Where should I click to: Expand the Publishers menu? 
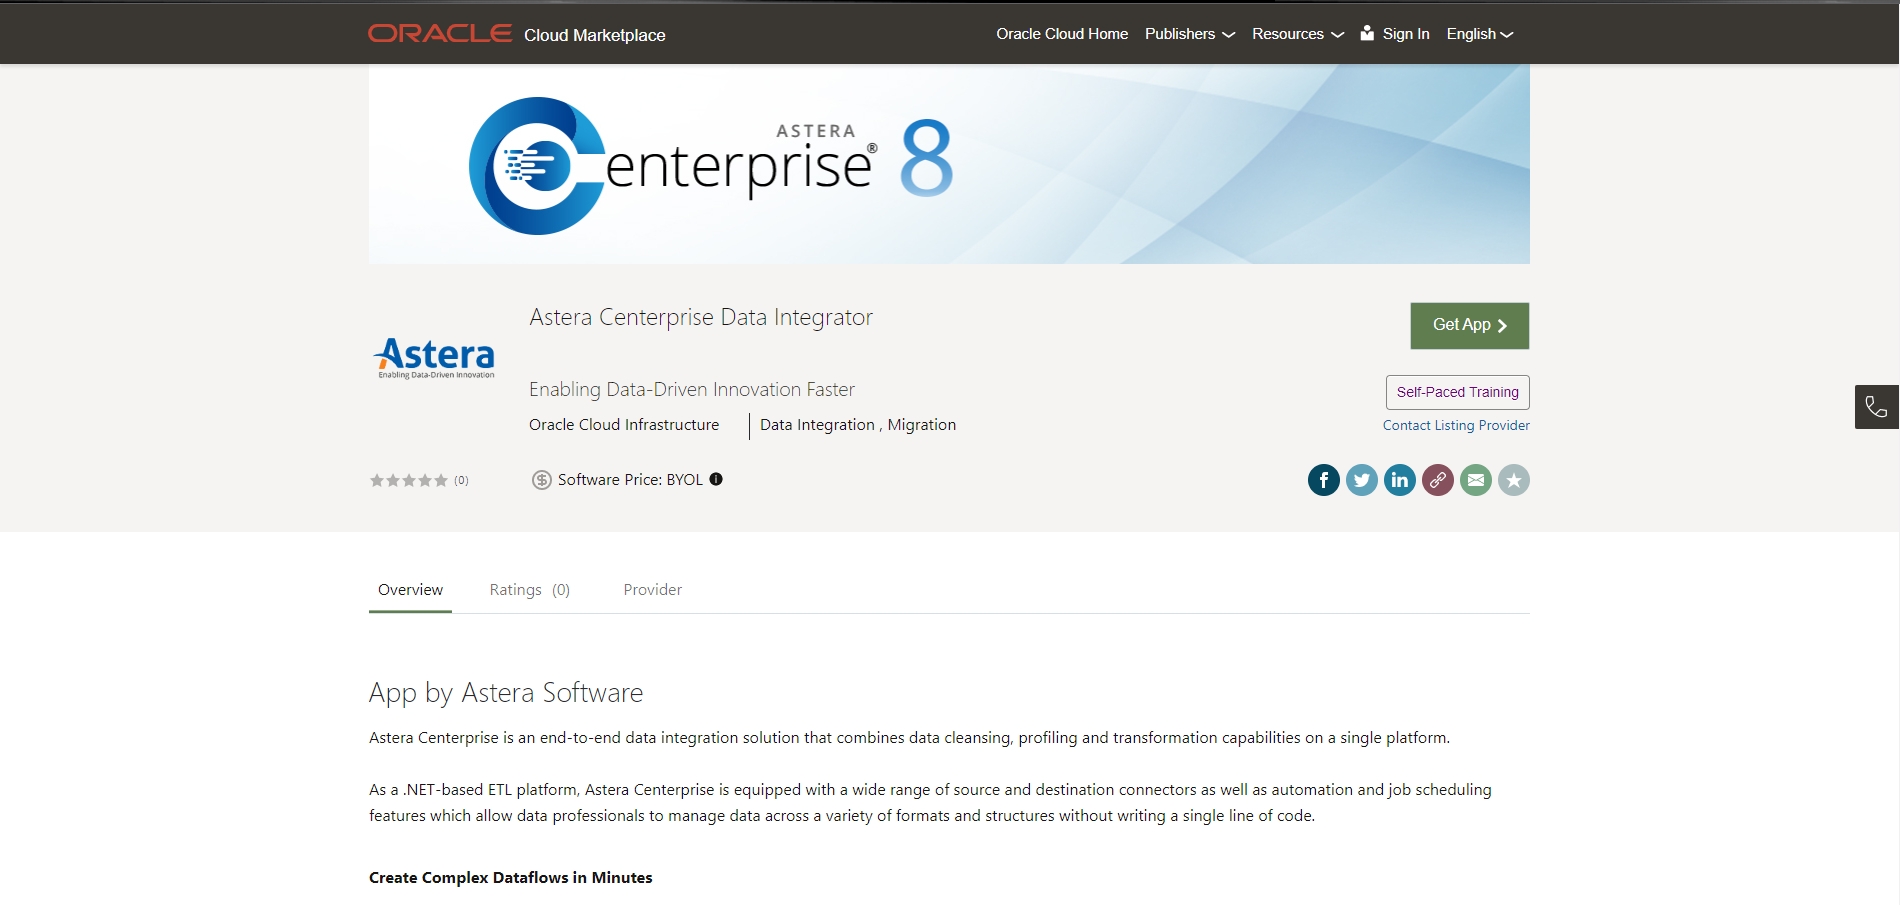pyautogui.click(x=1190, y=34)
